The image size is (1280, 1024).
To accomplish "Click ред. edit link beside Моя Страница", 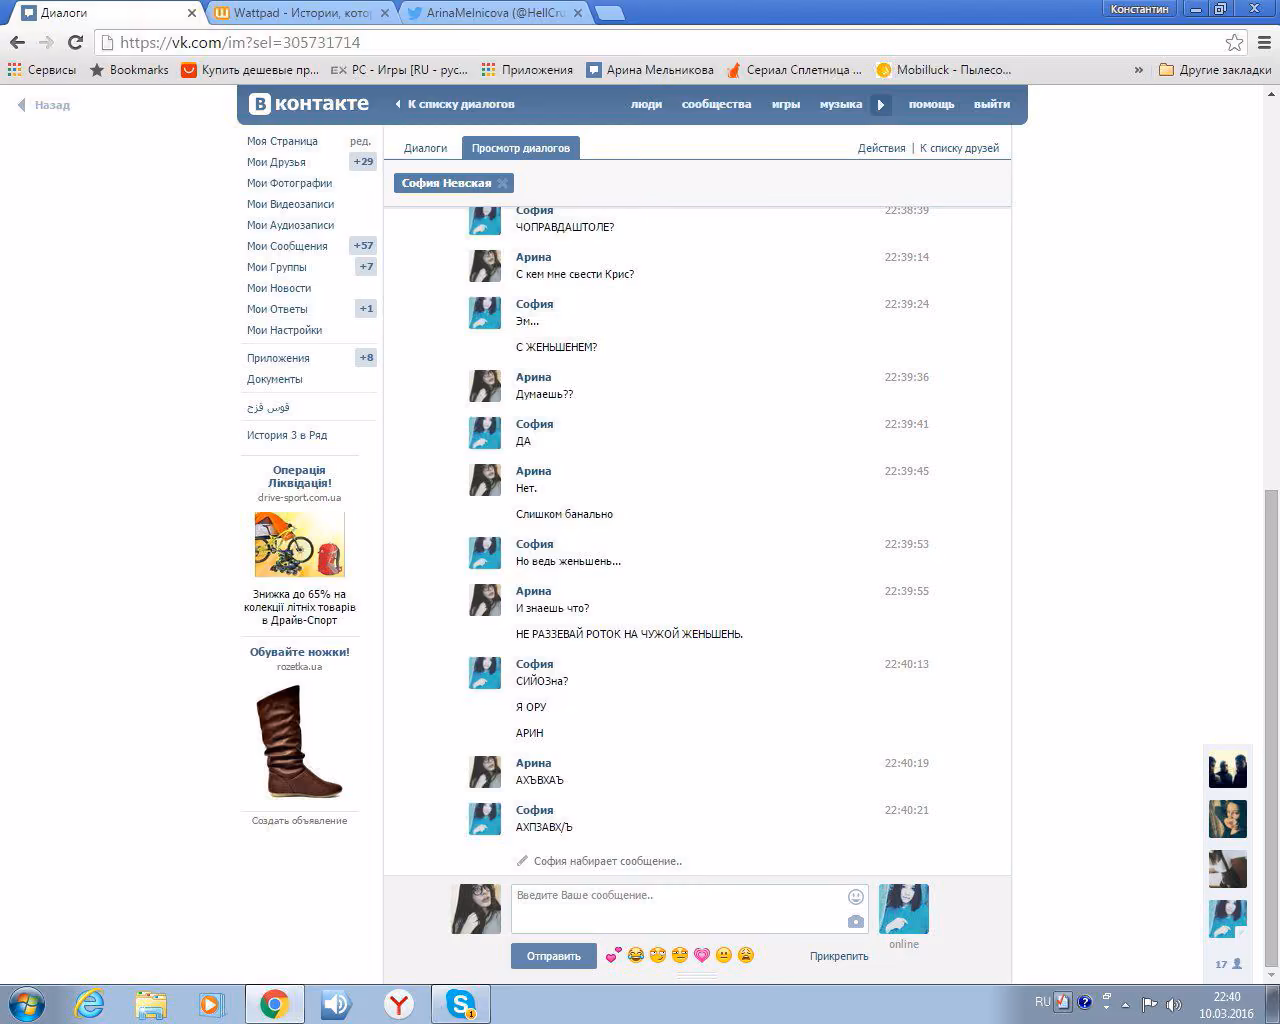I will tap(360, 141).
